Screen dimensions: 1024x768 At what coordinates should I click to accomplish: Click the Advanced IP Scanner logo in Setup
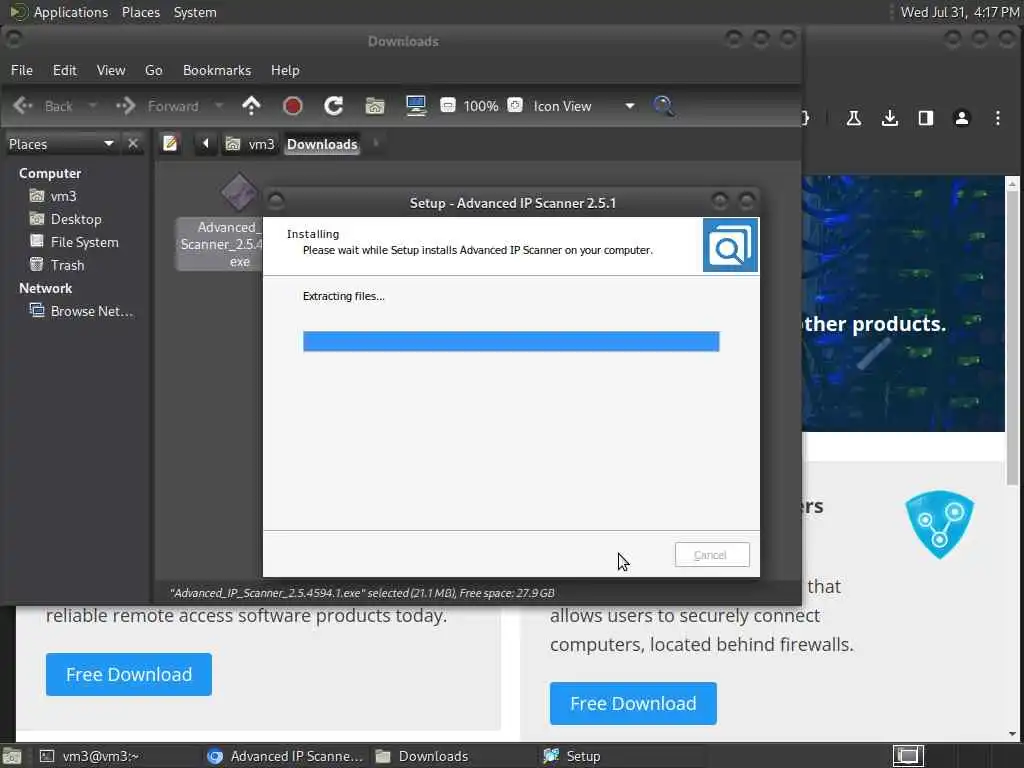tap(730, 245)
